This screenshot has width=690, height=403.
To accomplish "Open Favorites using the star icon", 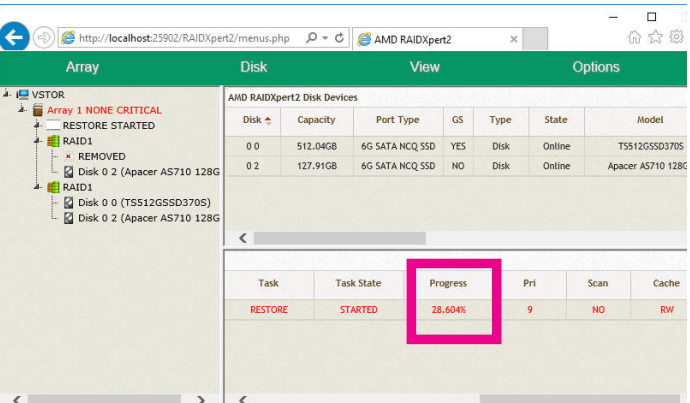I will pos(656,38).
